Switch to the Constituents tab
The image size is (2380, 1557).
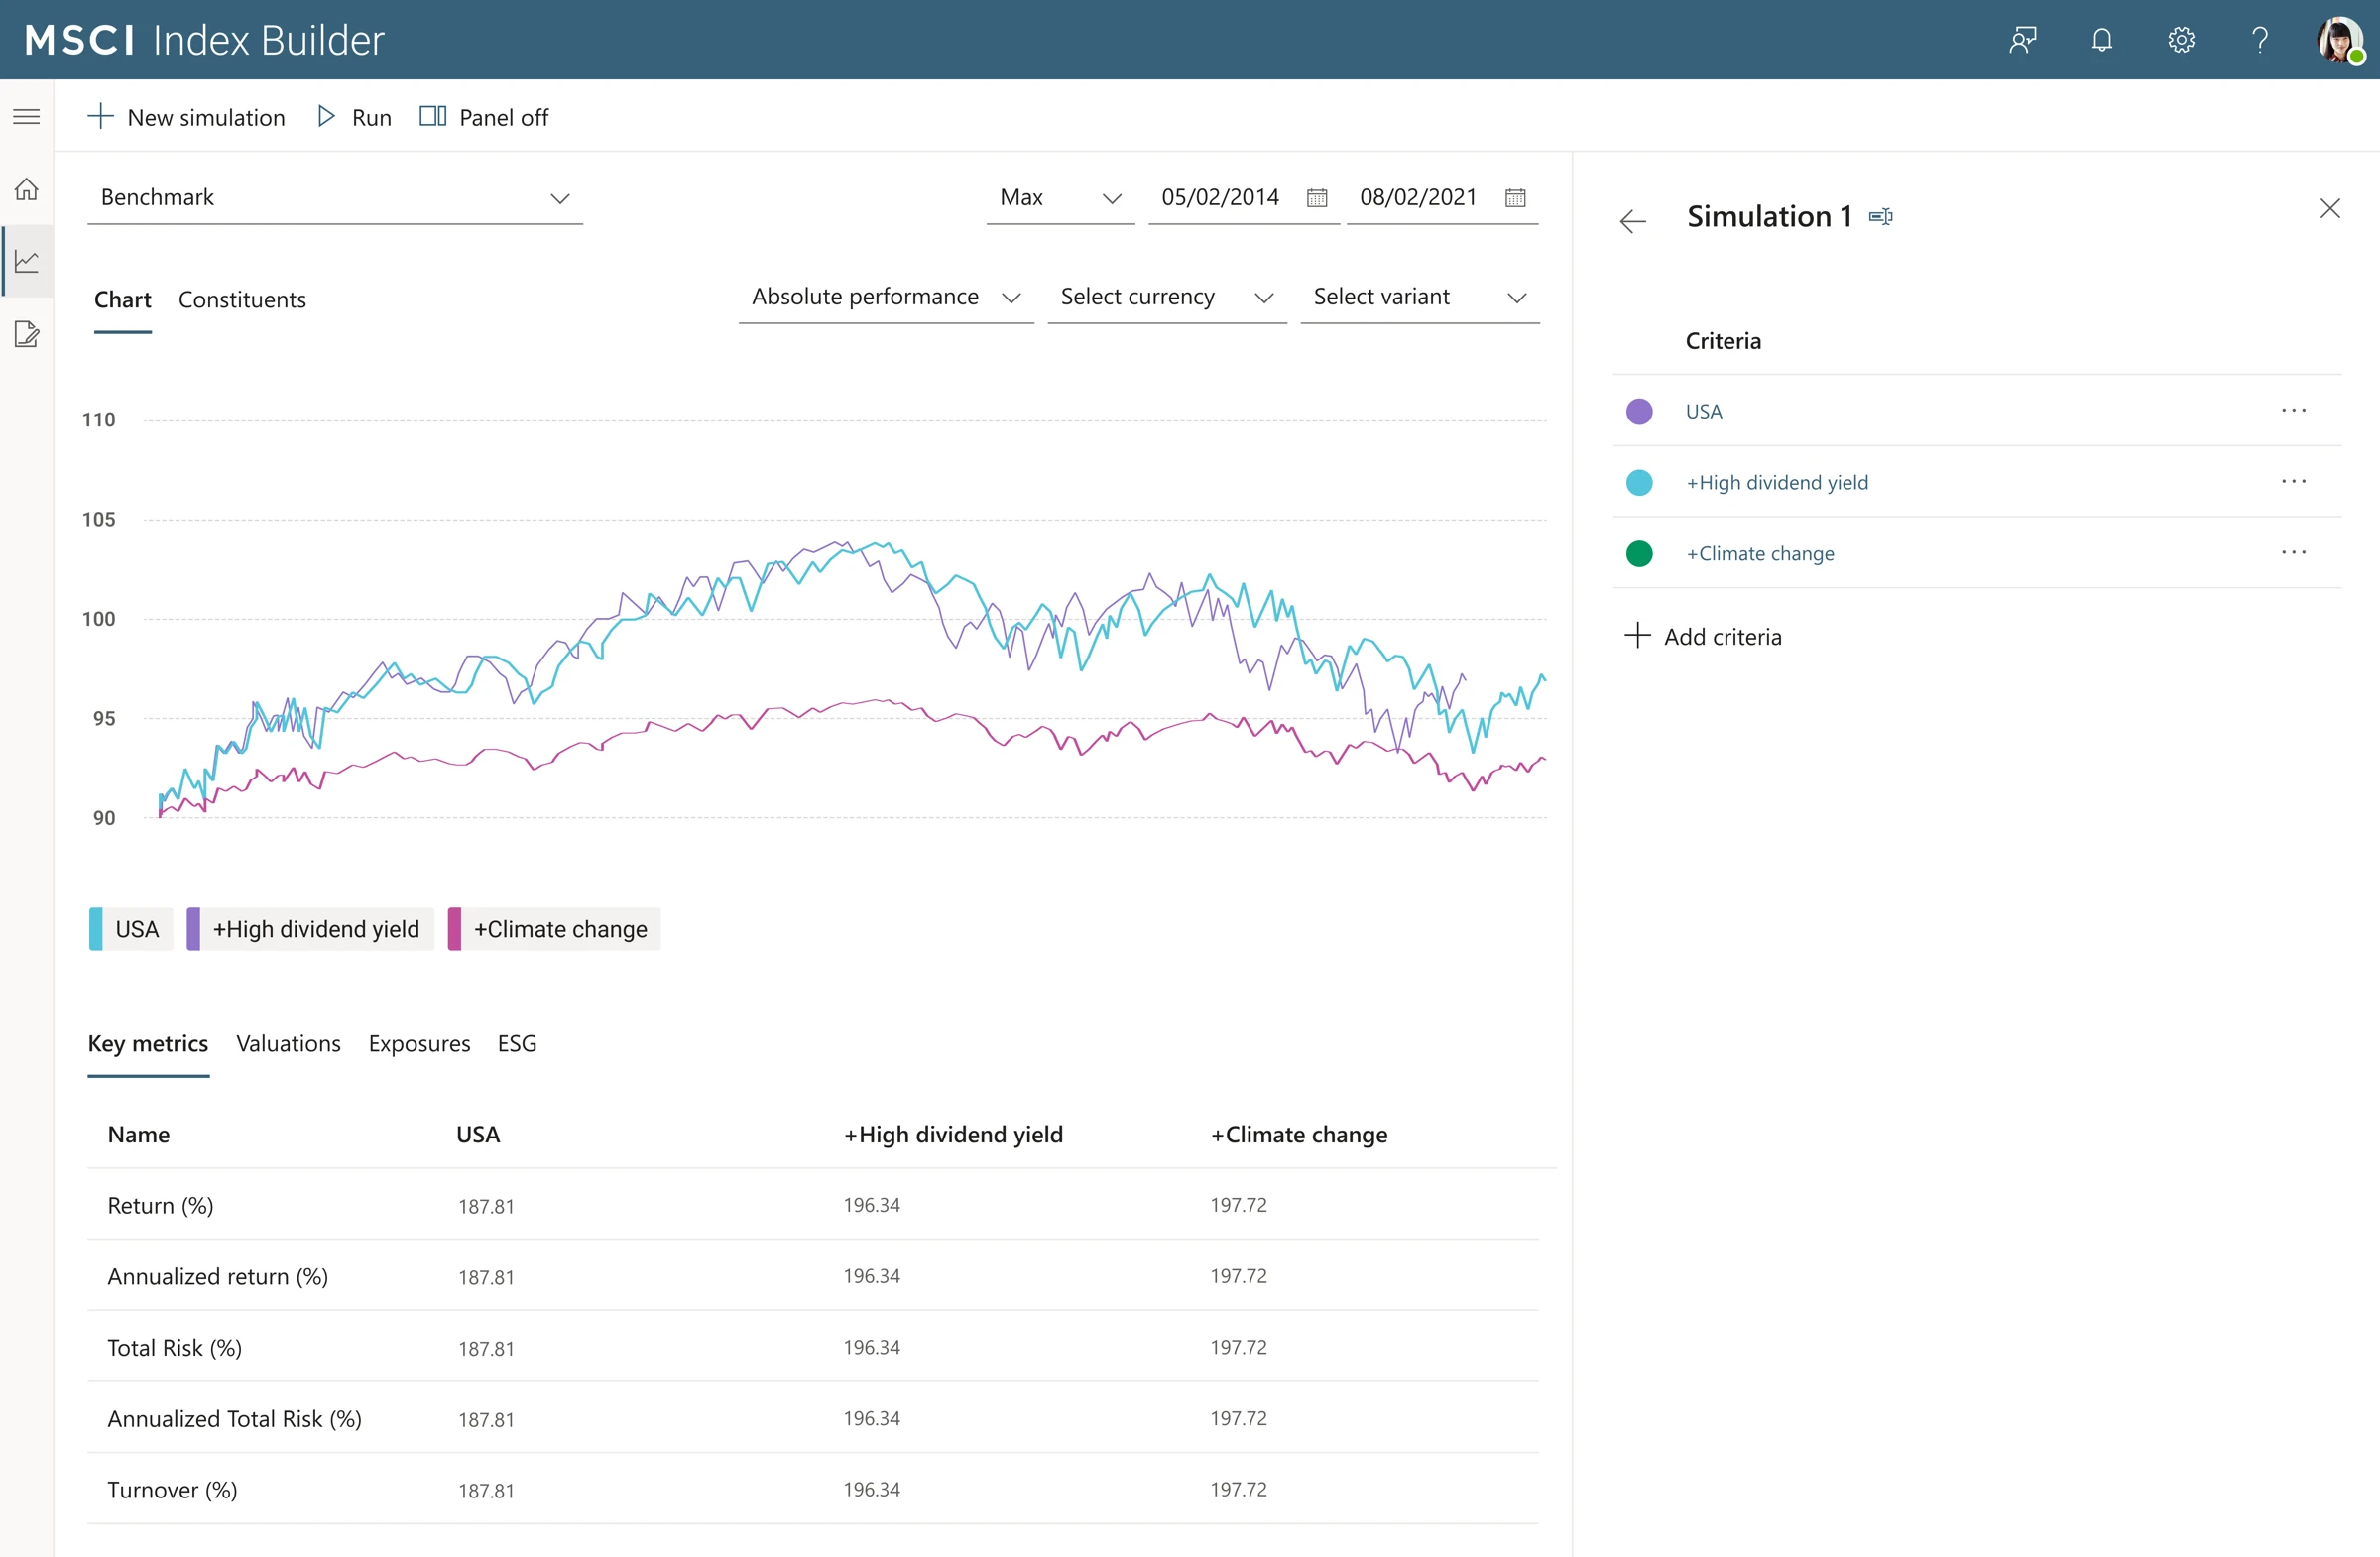(242, 300)
